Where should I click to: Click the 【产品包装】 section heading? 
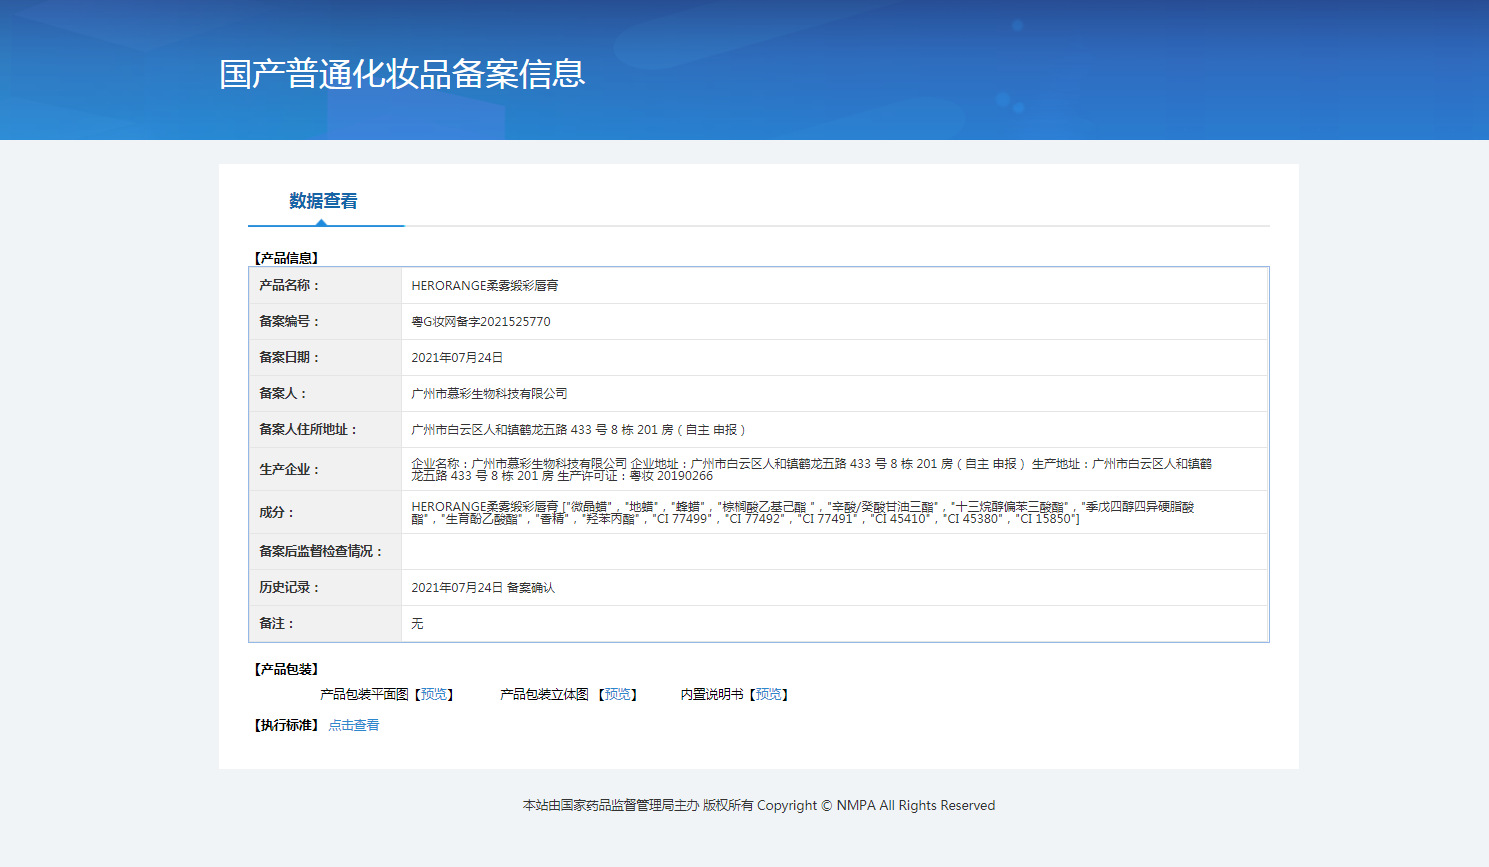click(x=286, y=669)
